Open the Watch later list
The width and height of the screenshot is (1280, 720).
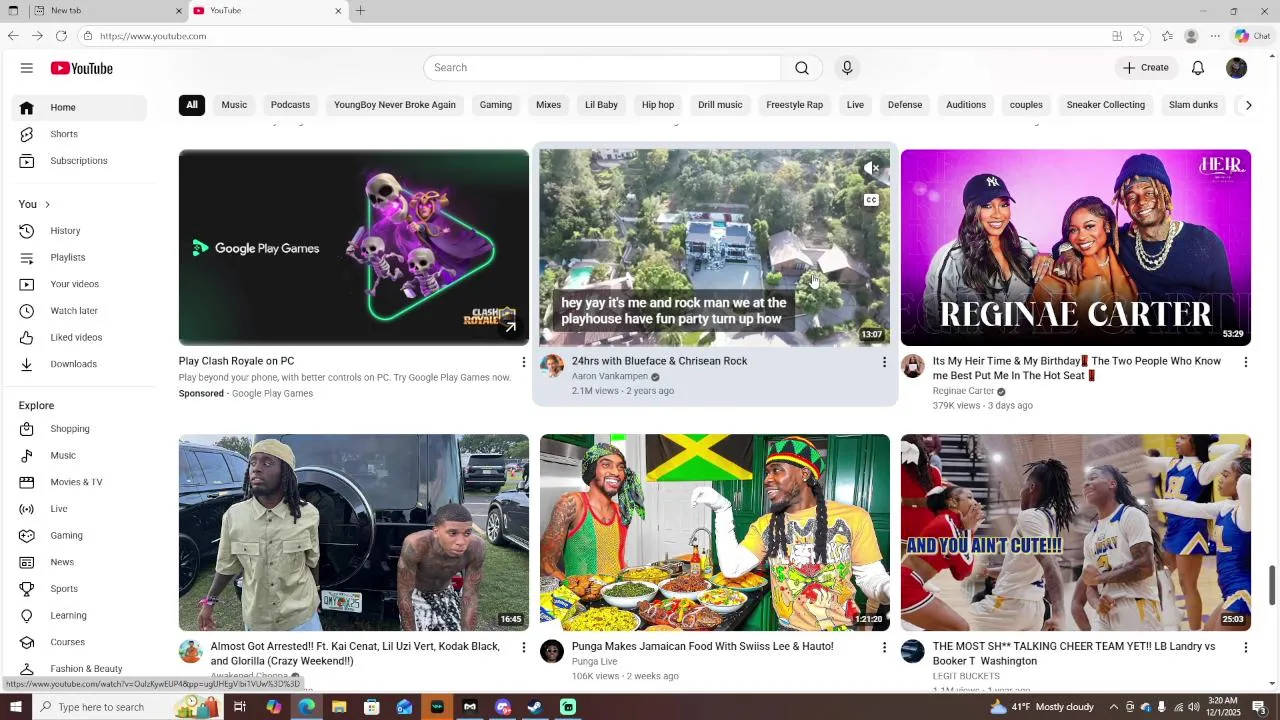tap(74, 311)
